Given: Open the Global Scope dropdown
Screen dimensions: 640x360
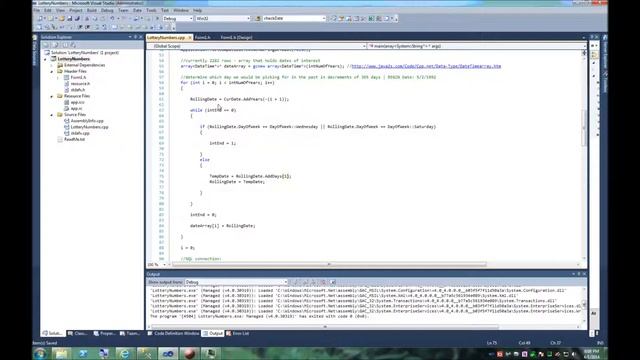Looking at the screenshot, I should pyautogui.click(x=256, y=46).
